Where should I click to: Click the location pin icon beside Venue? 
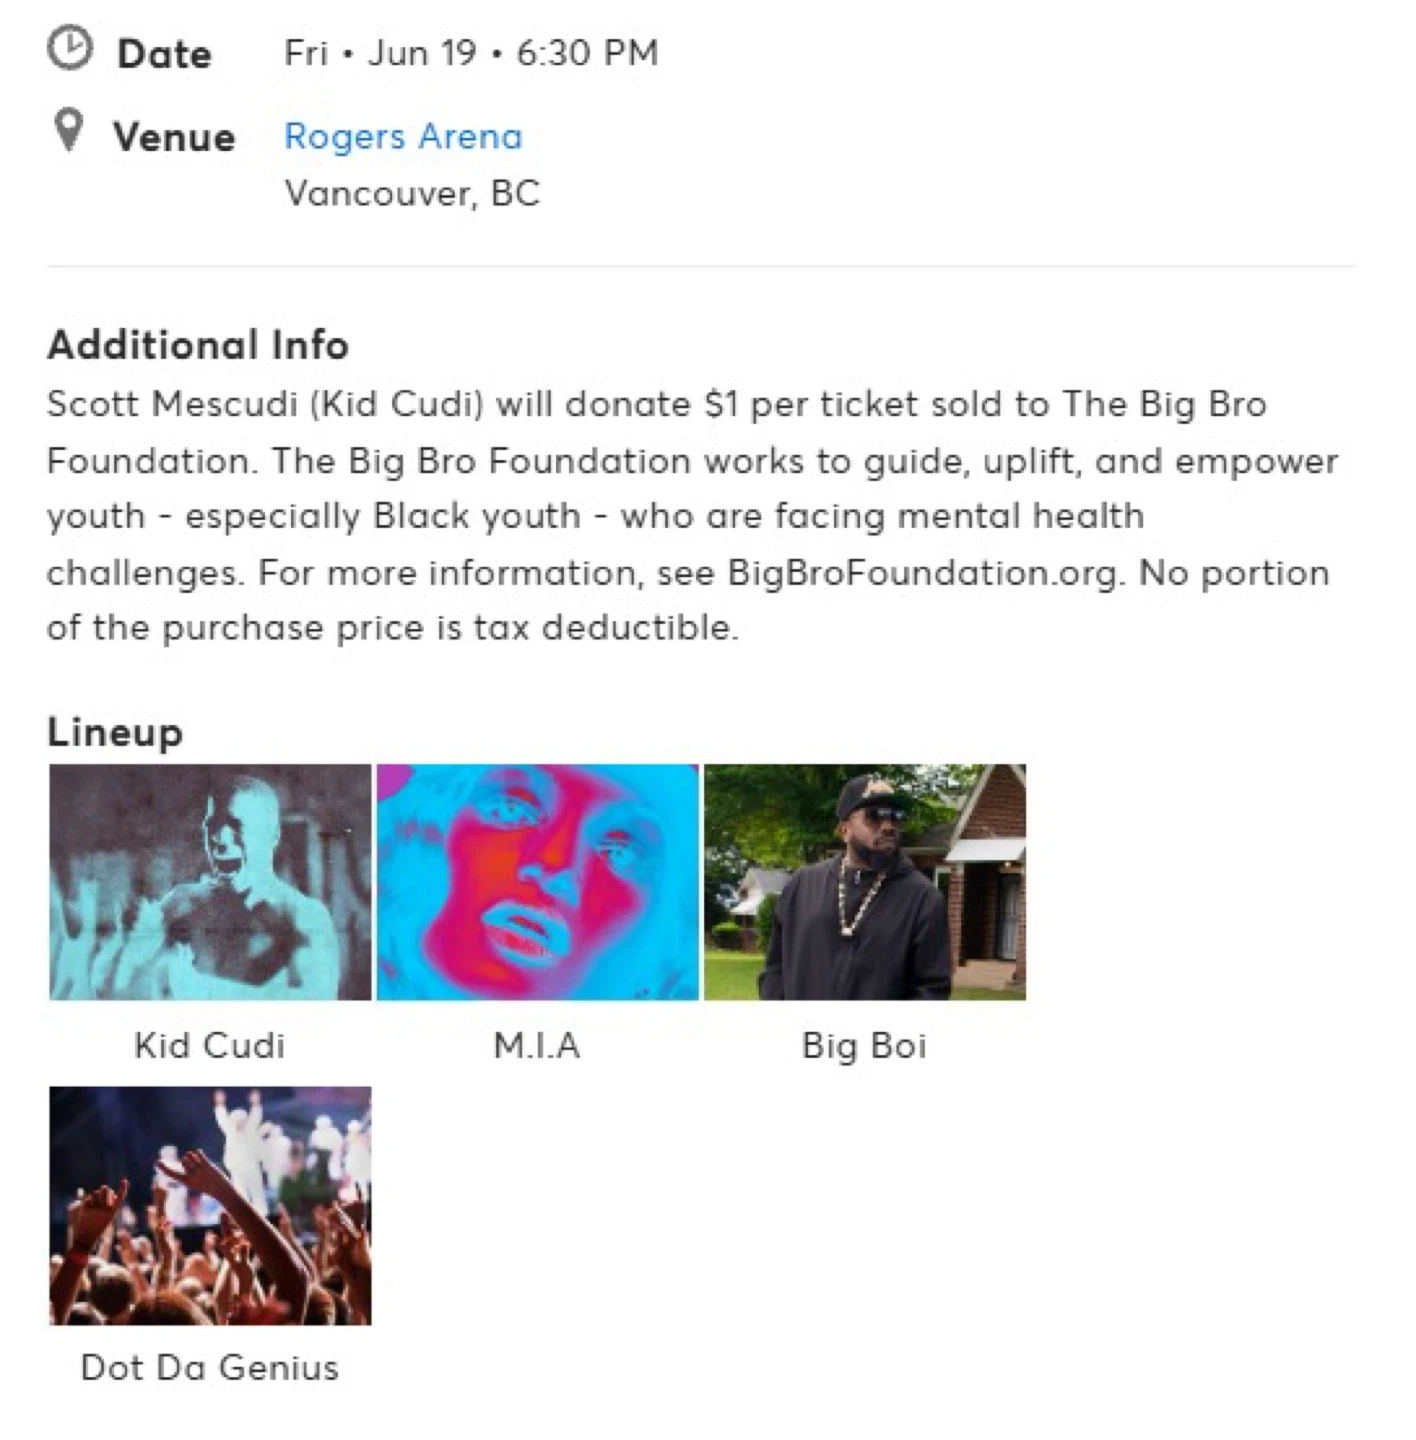coord(68,130)
